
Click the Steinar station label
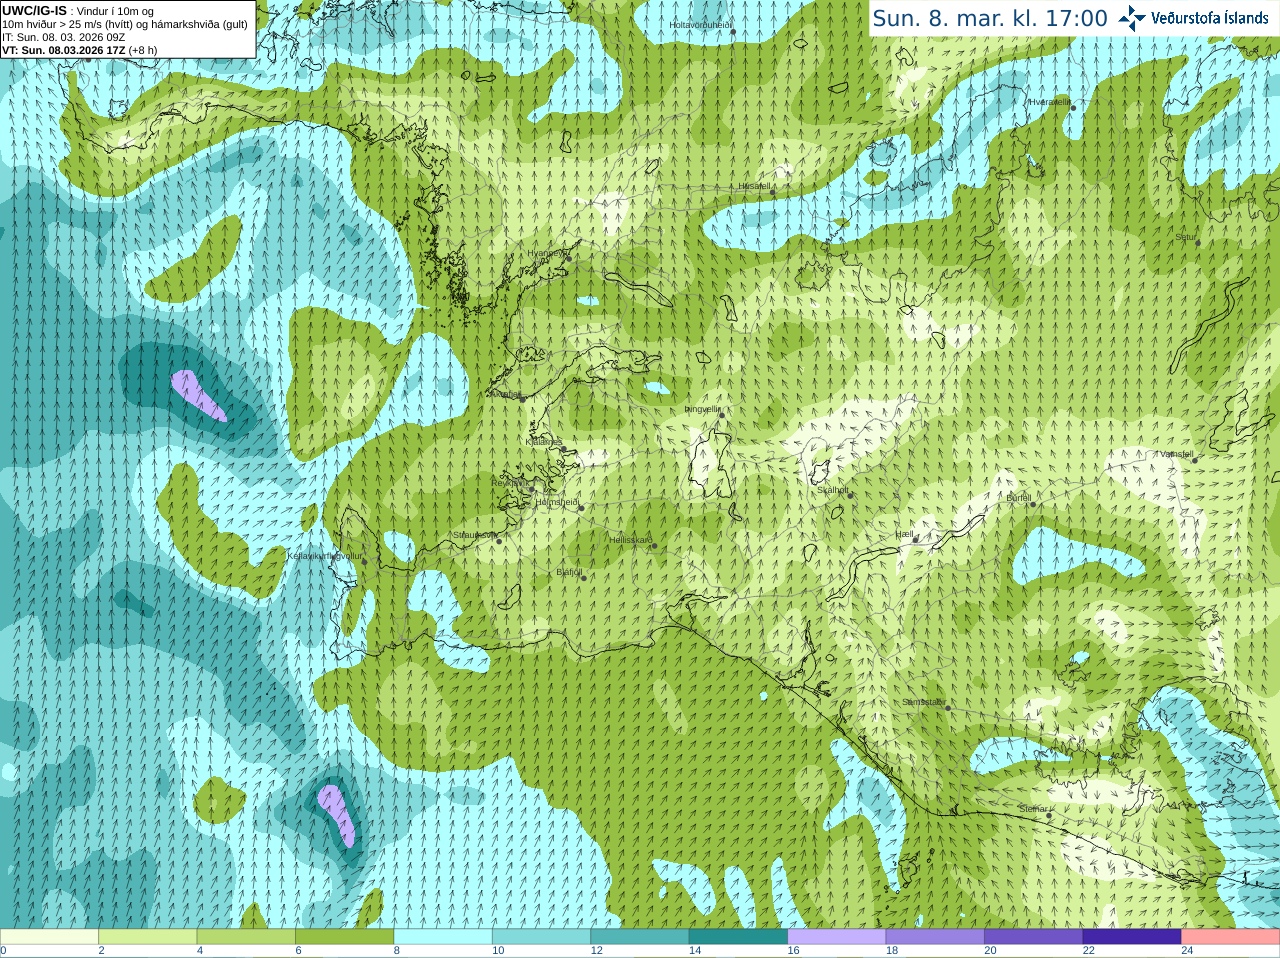(x=1034, y=809)
